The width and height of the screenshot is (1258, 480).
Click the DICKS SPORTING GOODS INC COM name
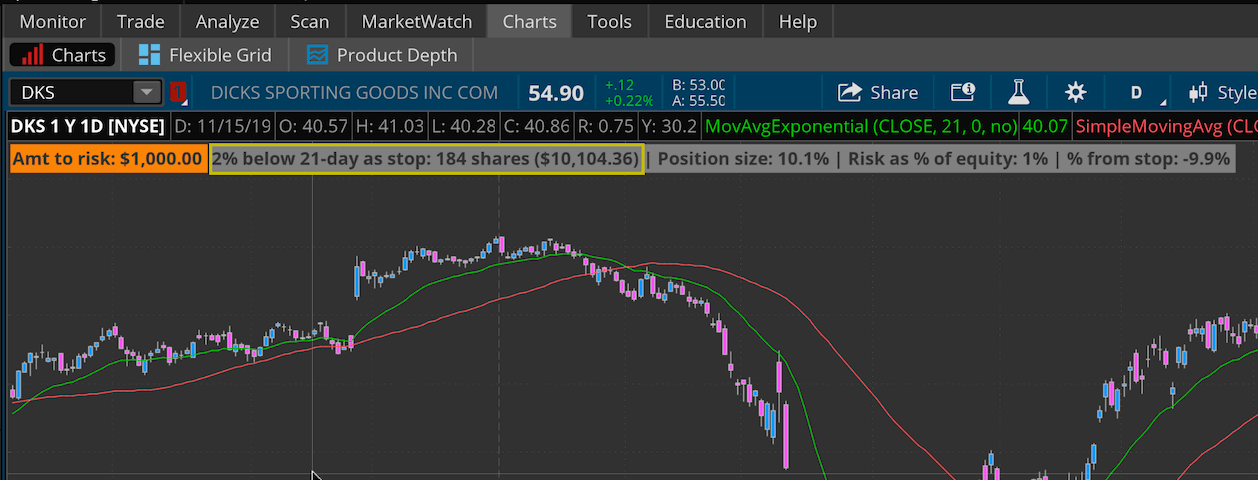click(354, 92)
